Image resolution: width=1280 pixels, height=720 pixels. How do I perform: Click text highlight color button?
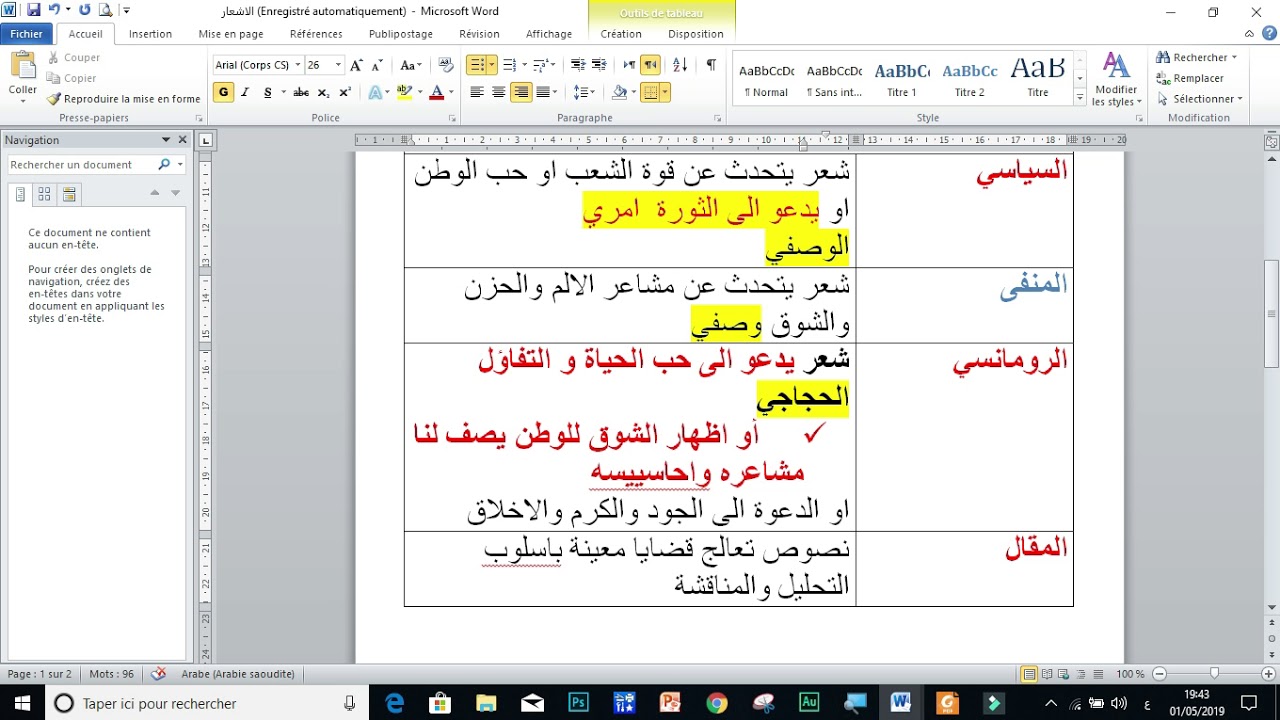click(404, 92)
